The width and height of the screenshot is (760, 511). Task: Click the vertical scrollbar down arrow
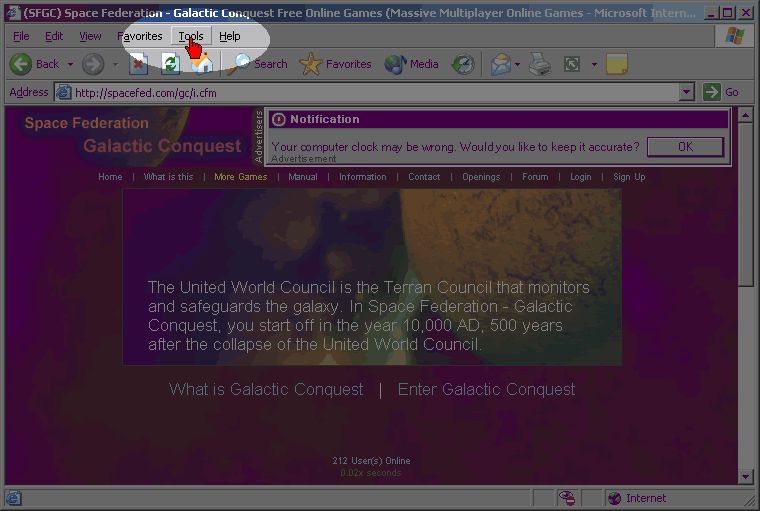point(745,476)
